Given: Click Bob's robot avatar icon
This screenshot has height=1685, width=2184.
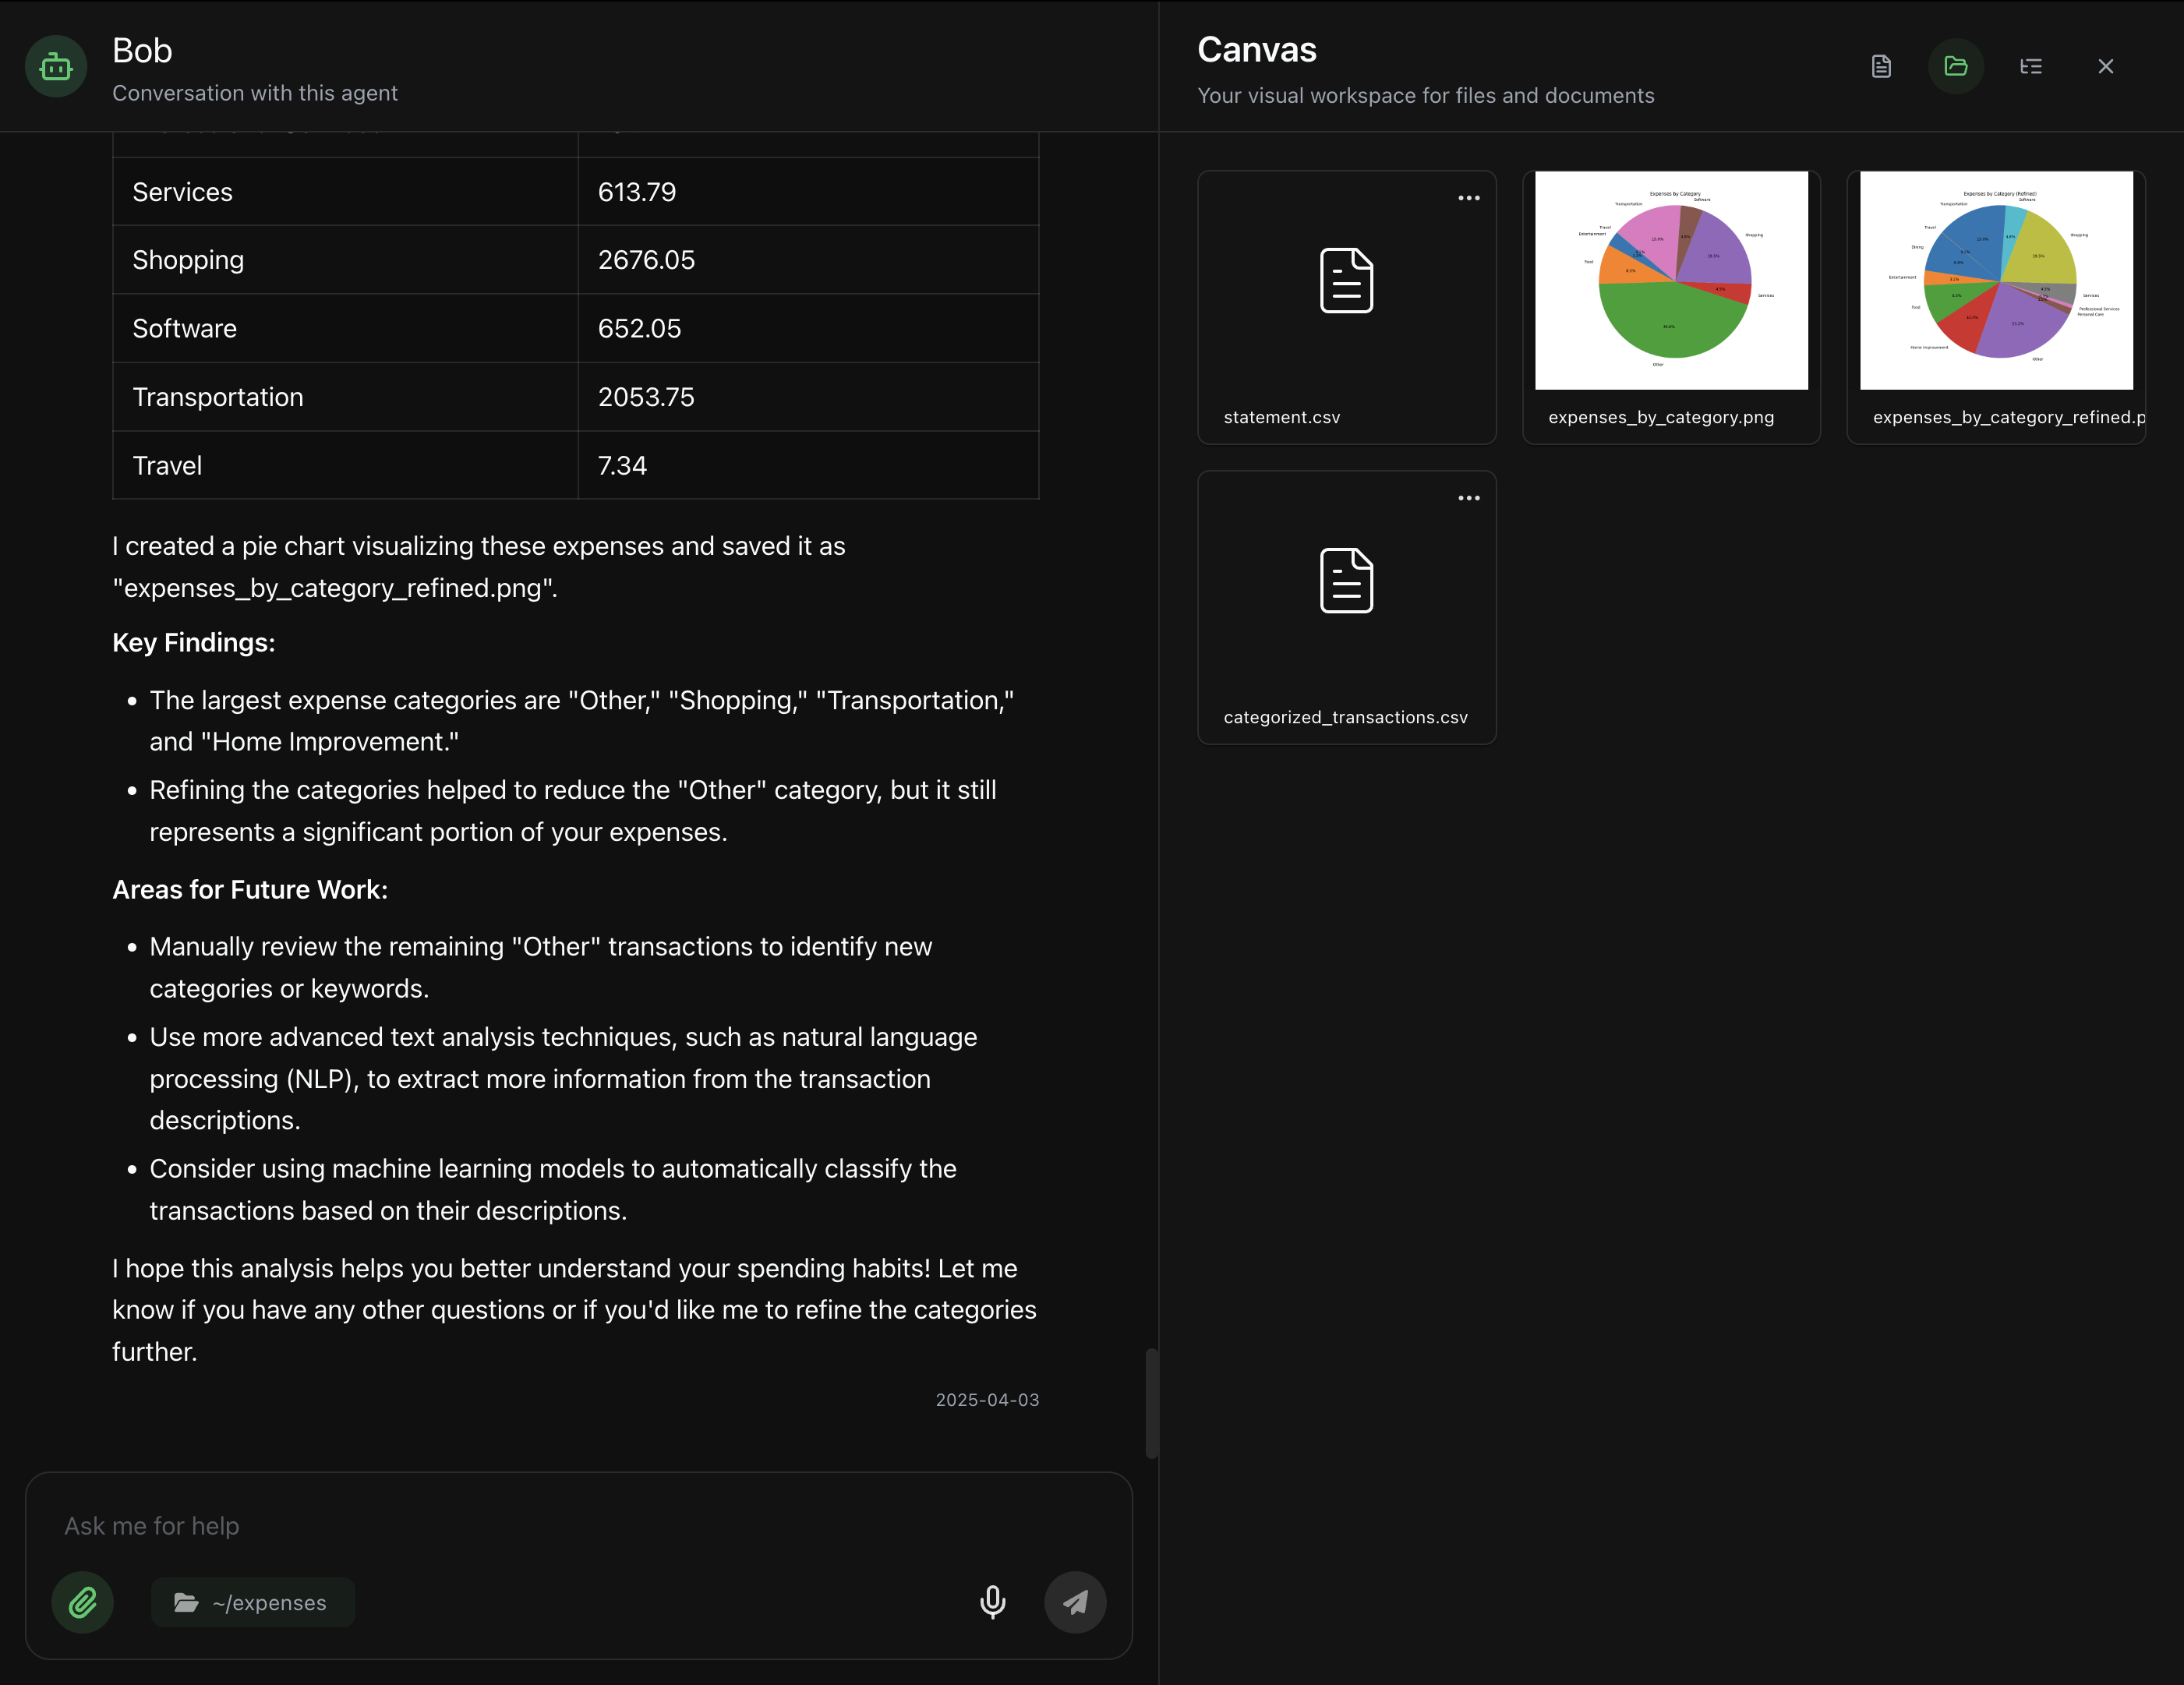Looking at the screenshot, I should [56, 66].
